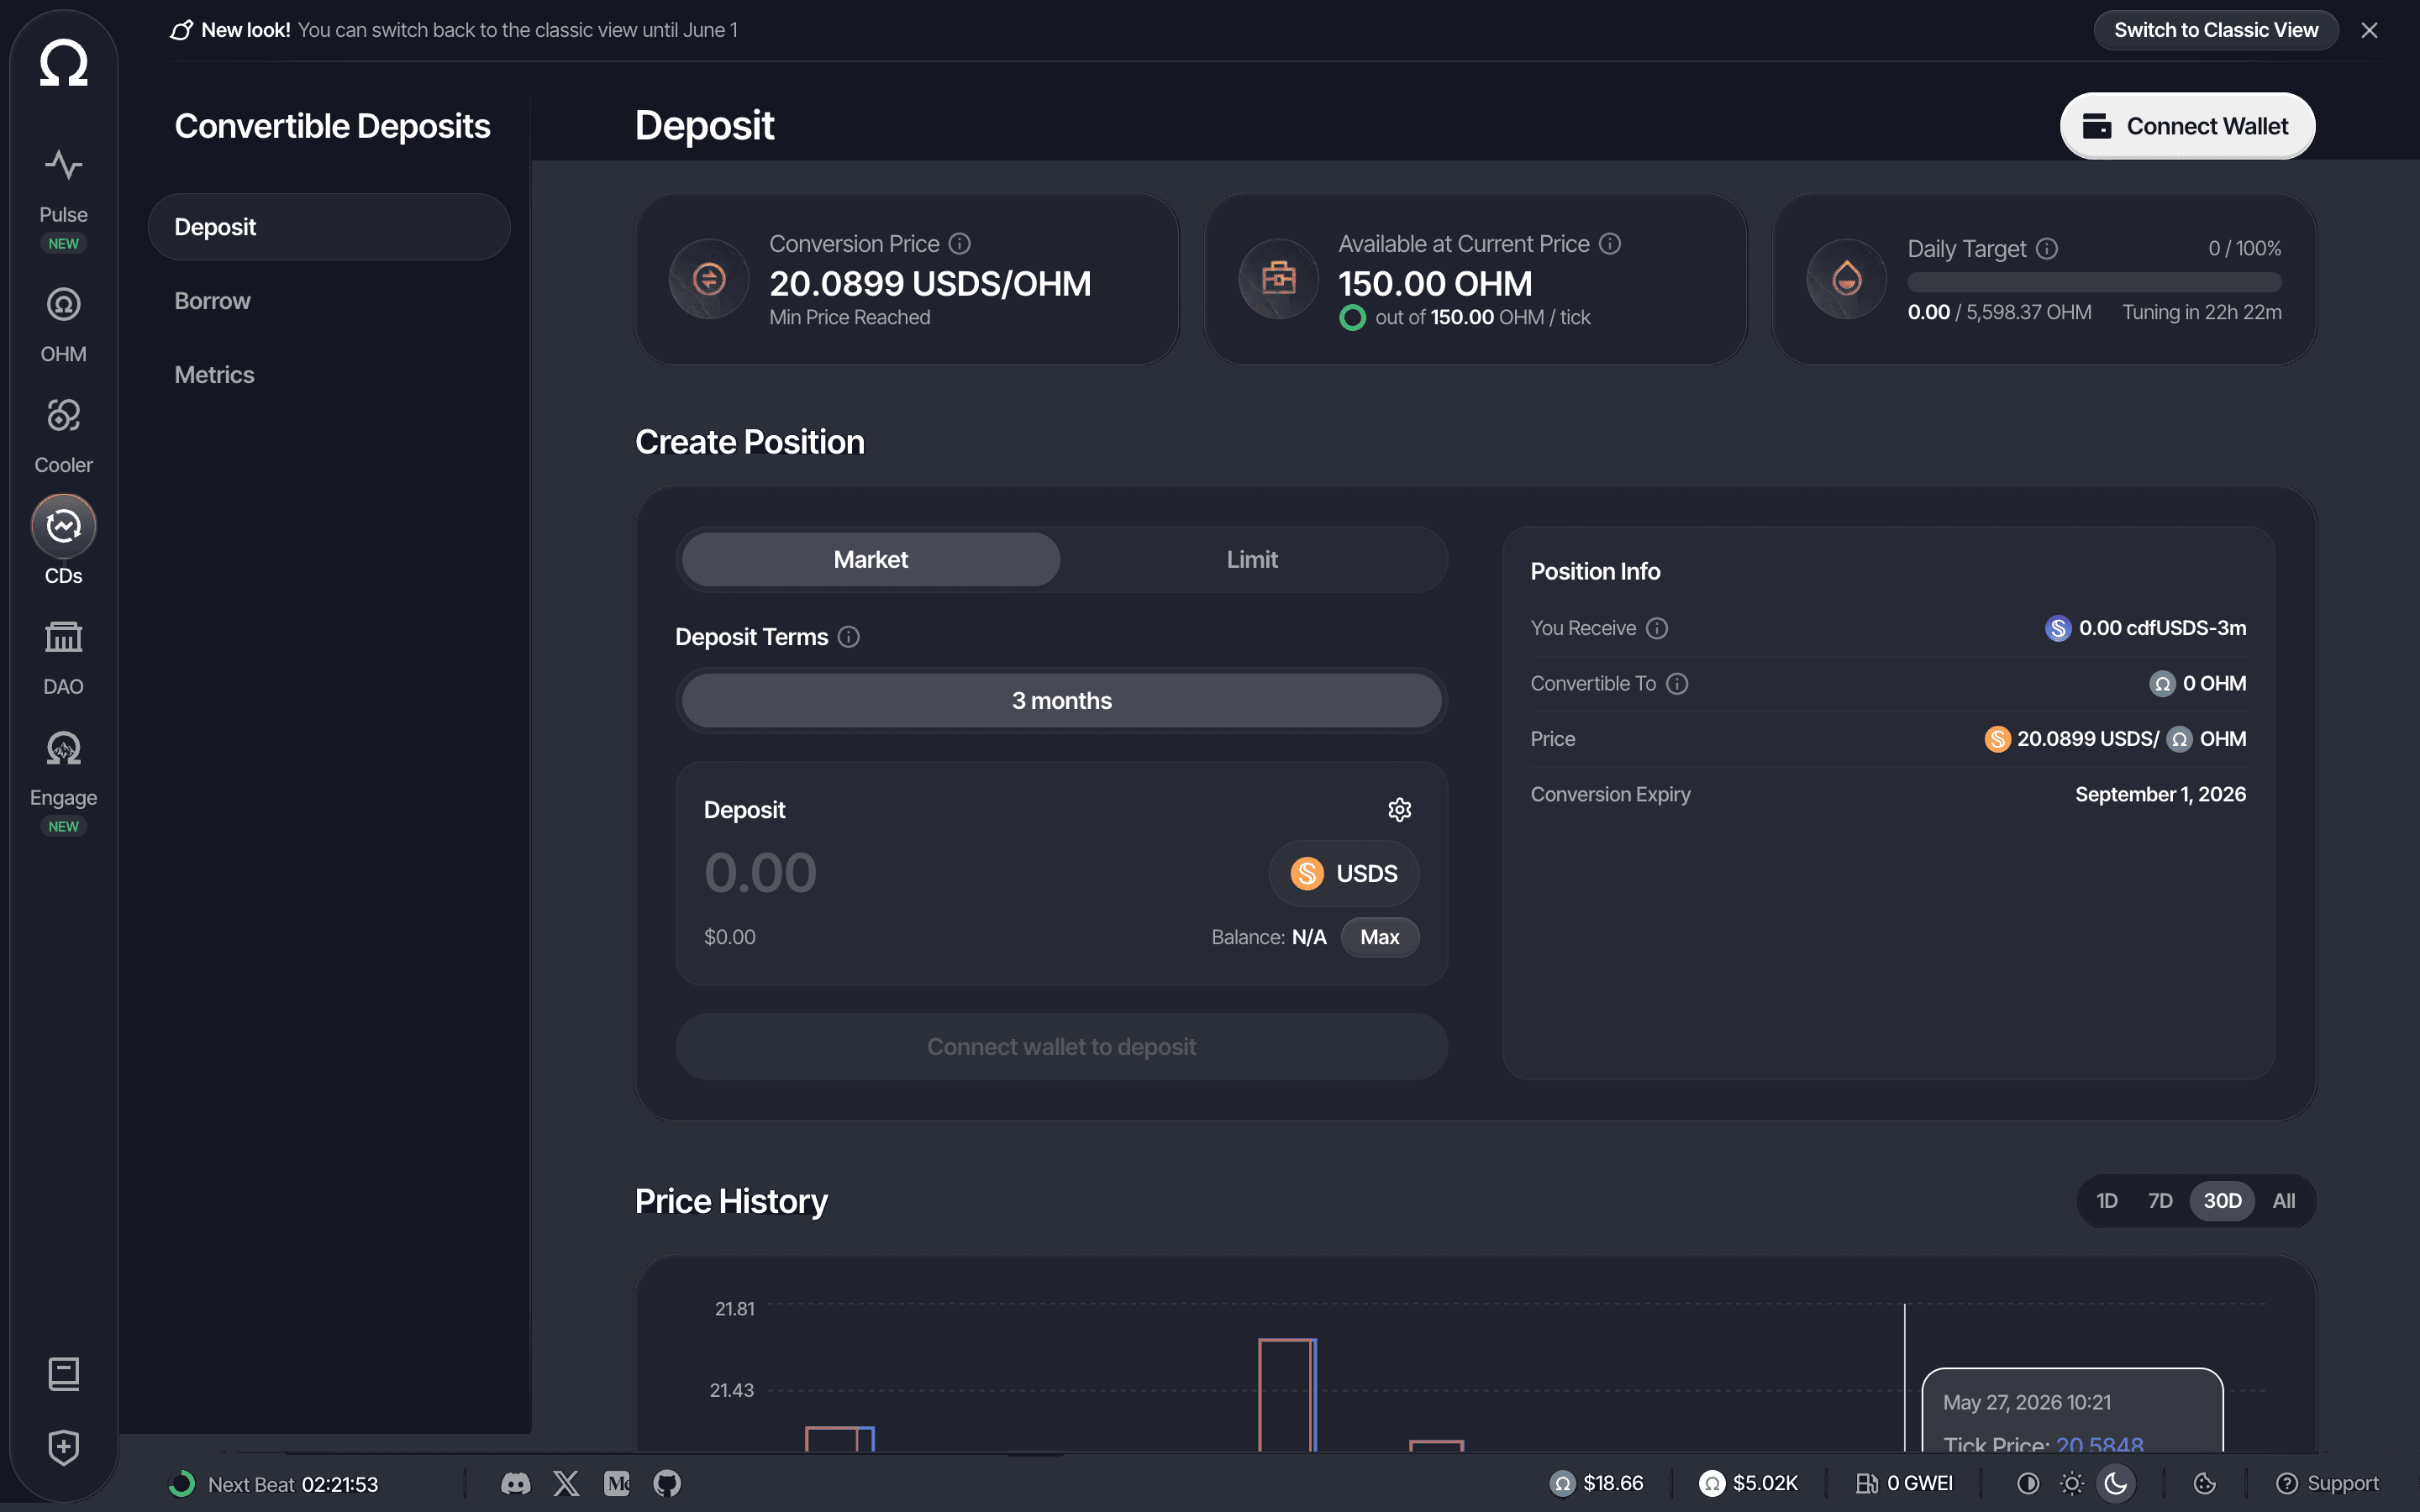Click the shield plus icon in sidebar
This screenshot has width=2420, height=1512.
pyautogui.click(x=63, y=1447)
